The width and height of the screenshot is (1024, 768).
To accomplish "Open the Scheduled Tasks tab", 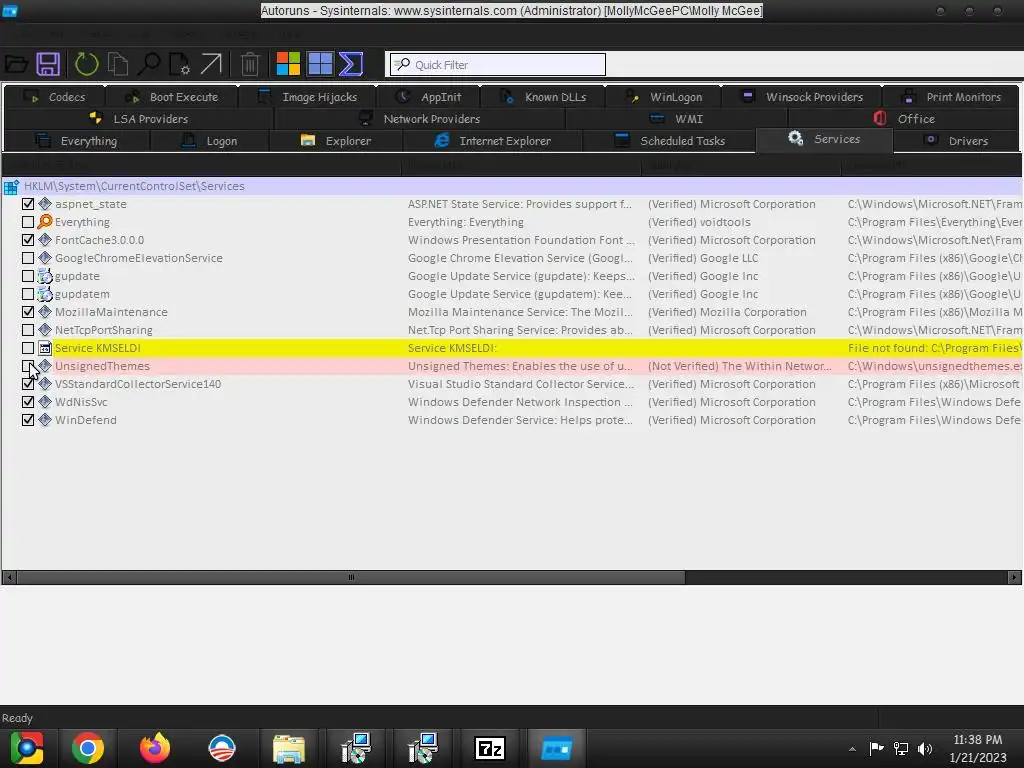I will click(670, 141).
